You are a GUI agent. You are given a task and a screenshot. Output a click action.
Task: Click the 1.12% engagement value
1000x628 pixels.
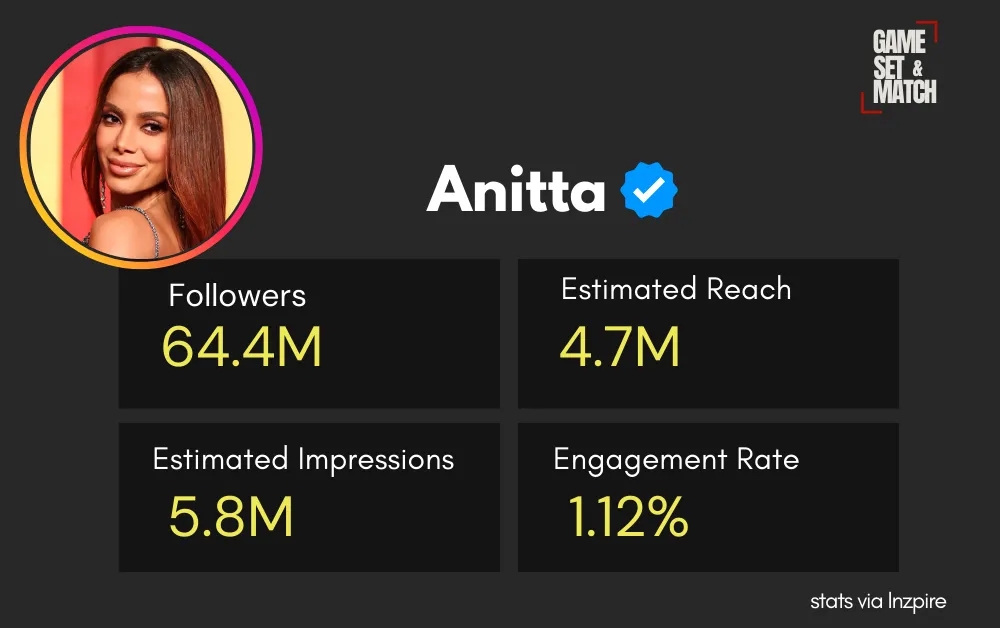[x=628, y=517]
